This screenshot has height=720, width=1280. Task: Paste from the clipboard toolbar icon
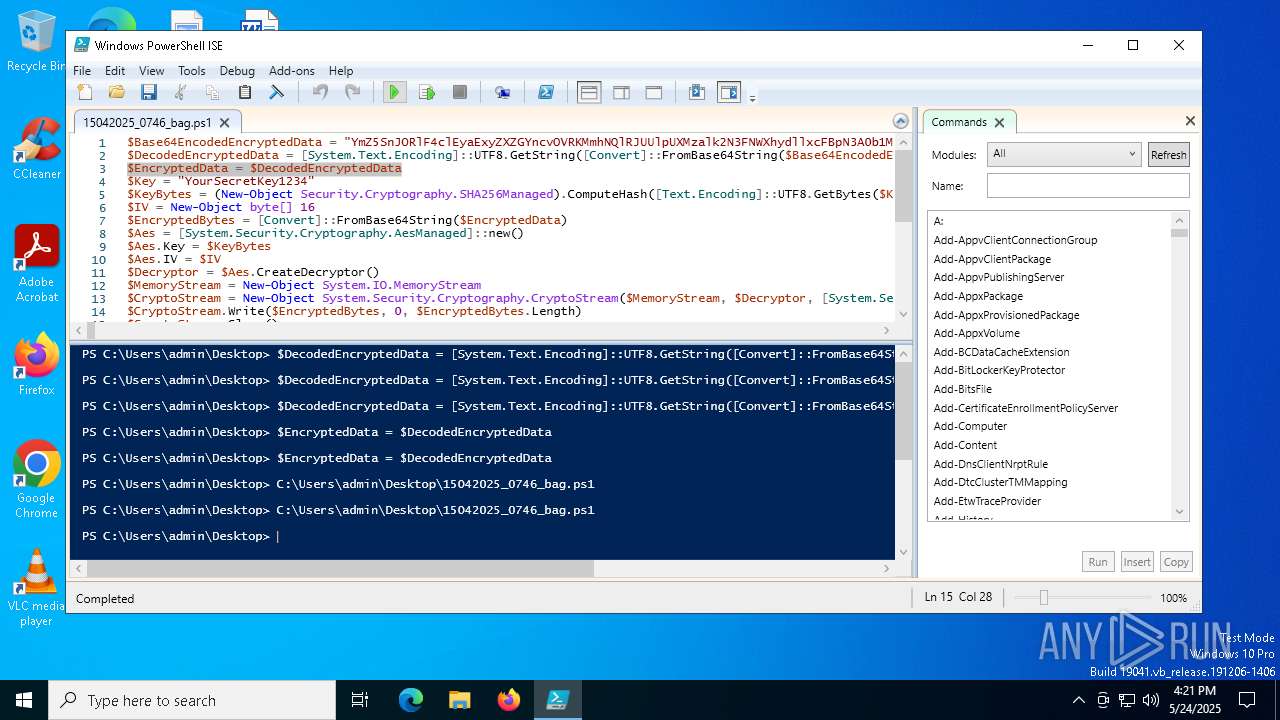click(245, 92)
